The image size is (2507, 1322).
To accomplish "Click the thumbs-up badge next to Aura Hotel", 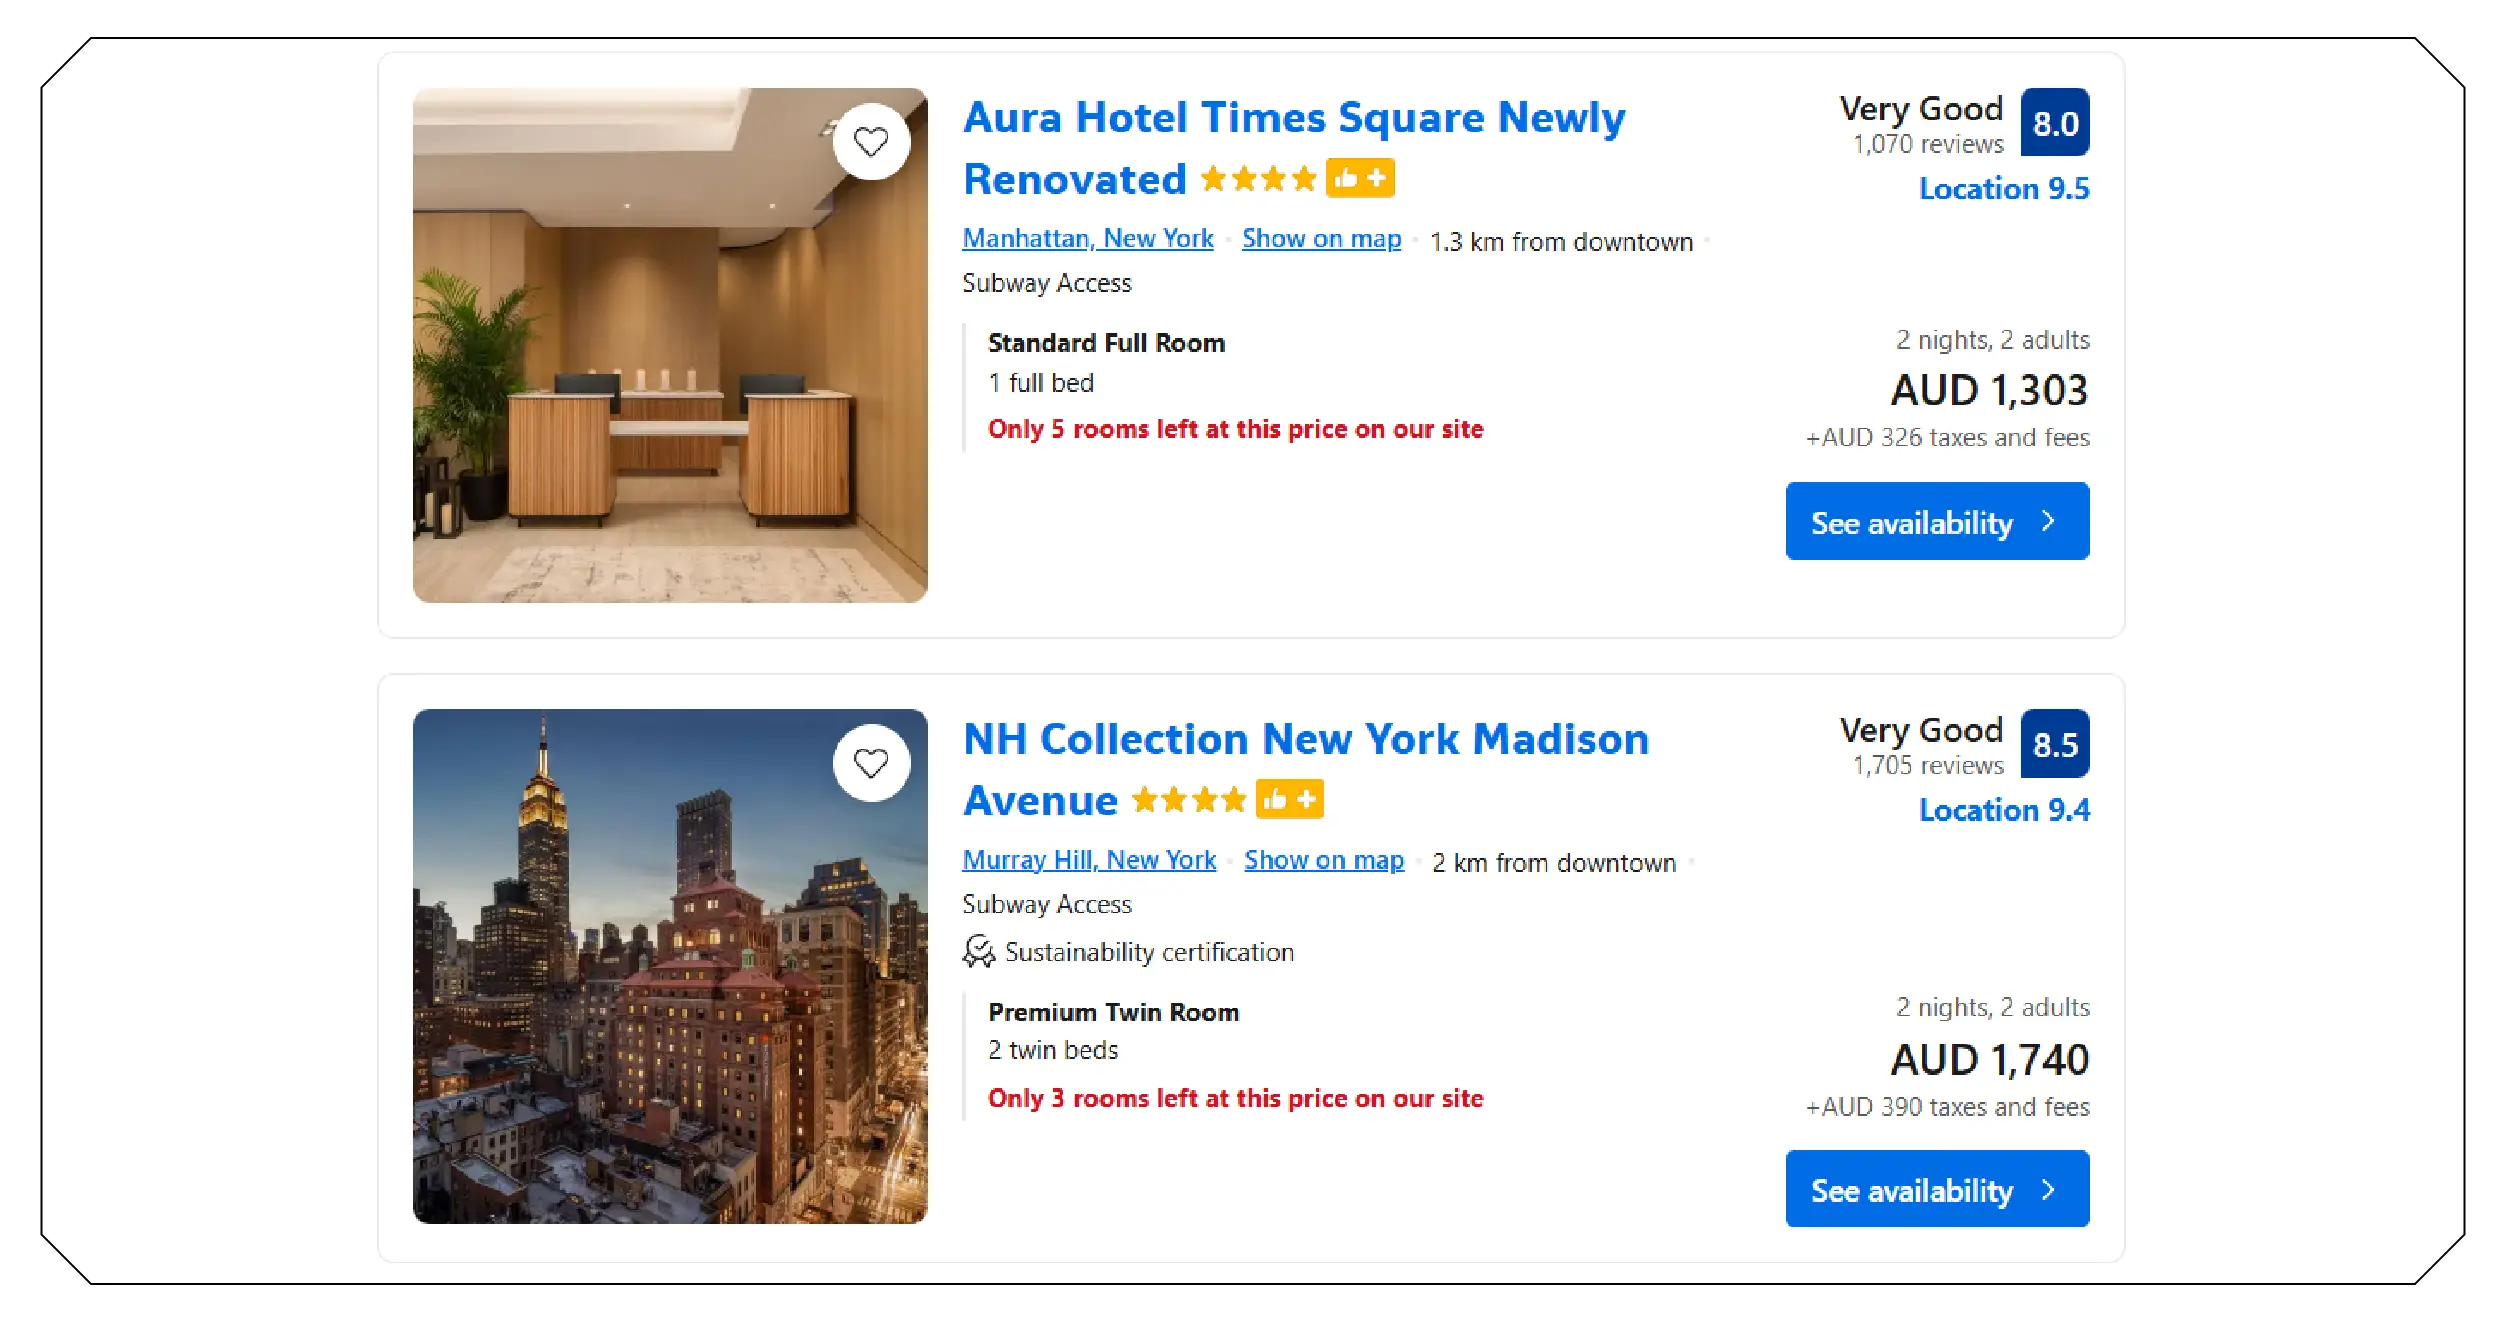I will [x=1360, y=178].
